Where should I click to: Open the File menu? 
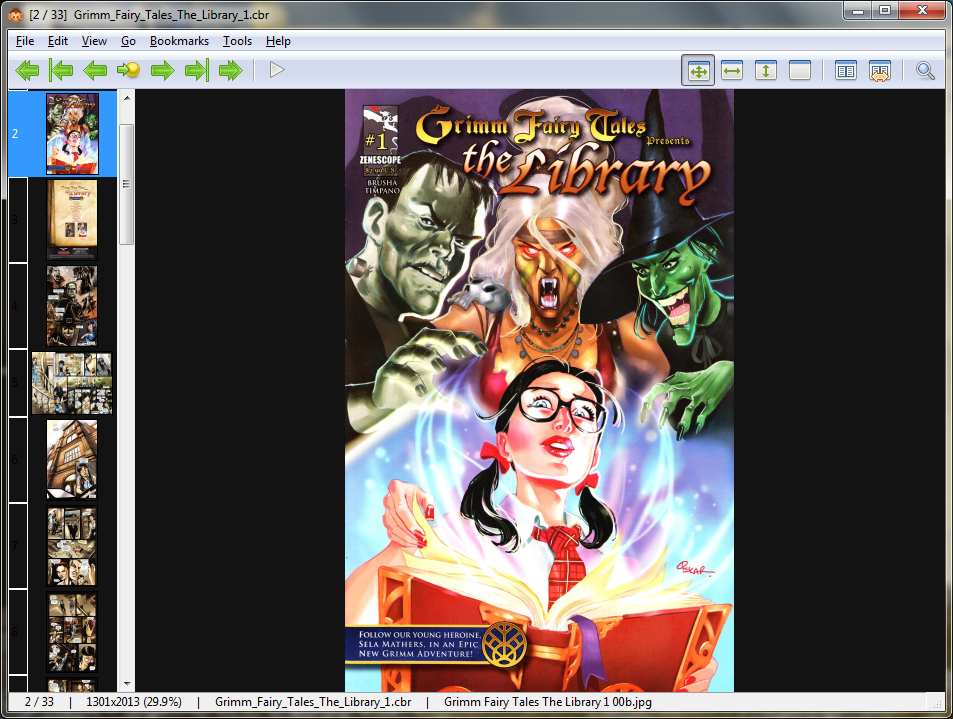pyautogui.click(x=25, y=41)
